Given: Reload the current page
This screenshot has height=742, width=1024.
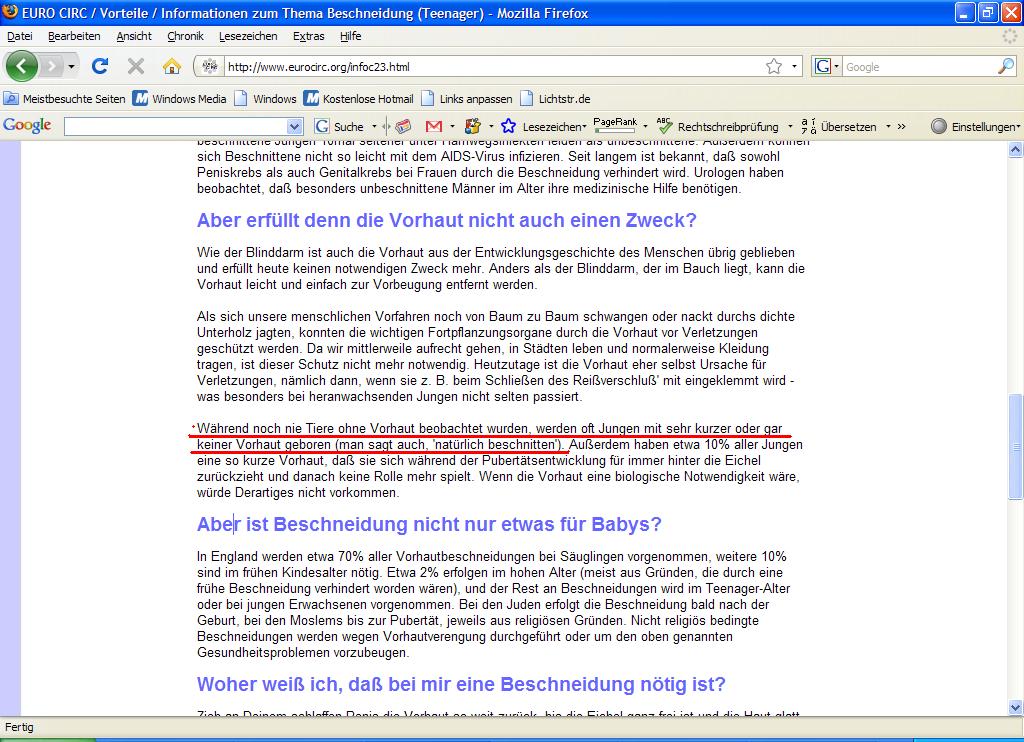Looking at the screenshot, I should 100,66.
